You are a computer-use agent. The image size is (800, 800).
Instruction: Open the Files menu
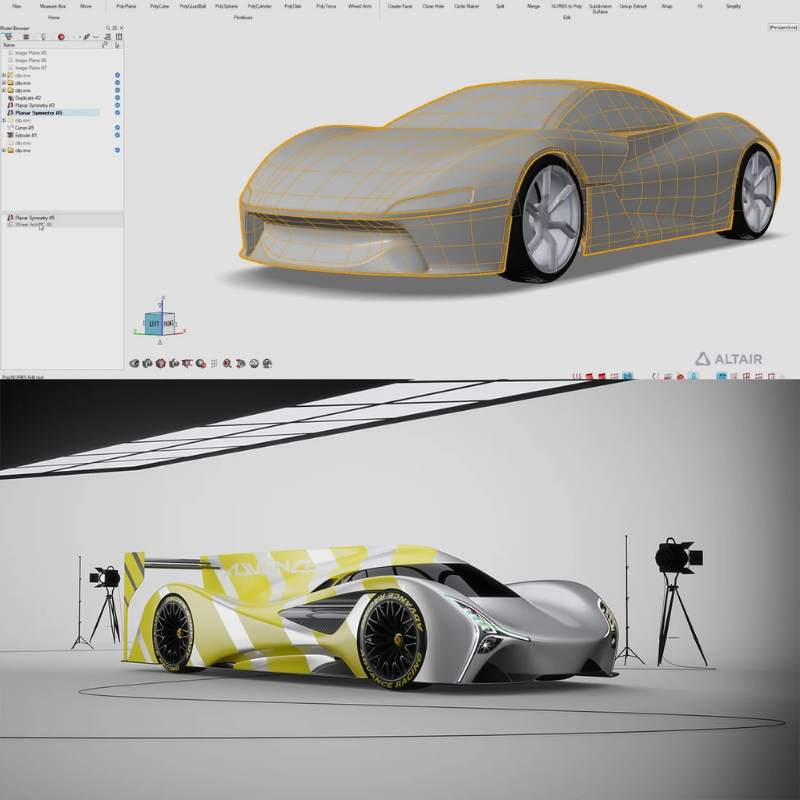point(16,6)
